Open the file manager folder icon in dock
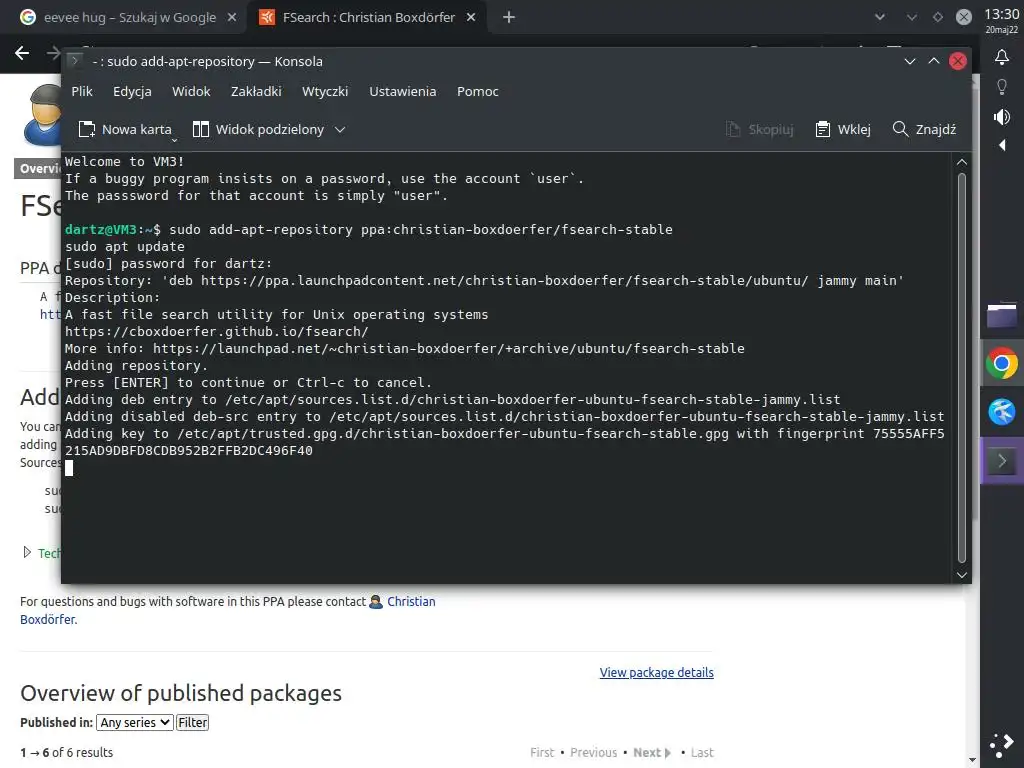 pos(1002,315)
